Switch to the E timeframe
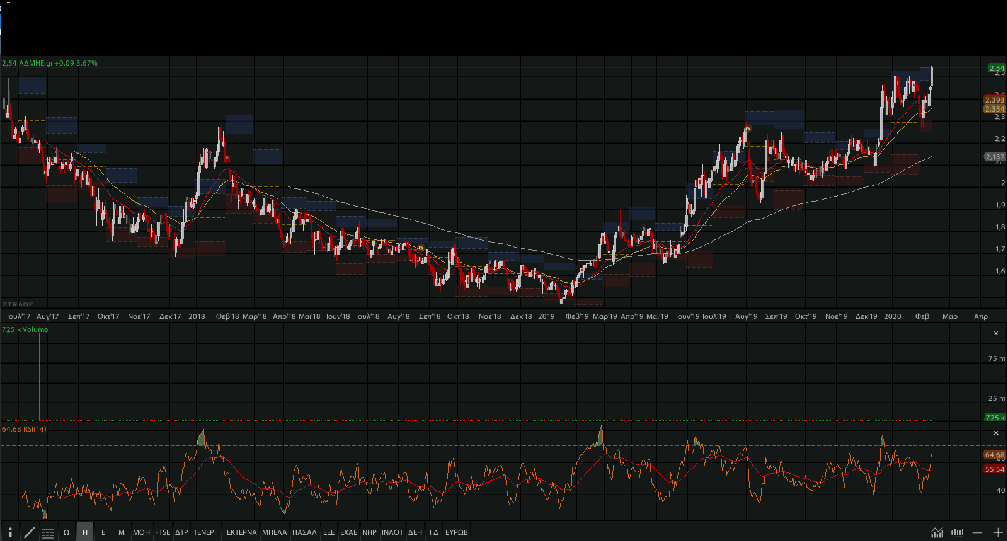The width and height of the screenshot is (1007, 541). click(103, 532)
